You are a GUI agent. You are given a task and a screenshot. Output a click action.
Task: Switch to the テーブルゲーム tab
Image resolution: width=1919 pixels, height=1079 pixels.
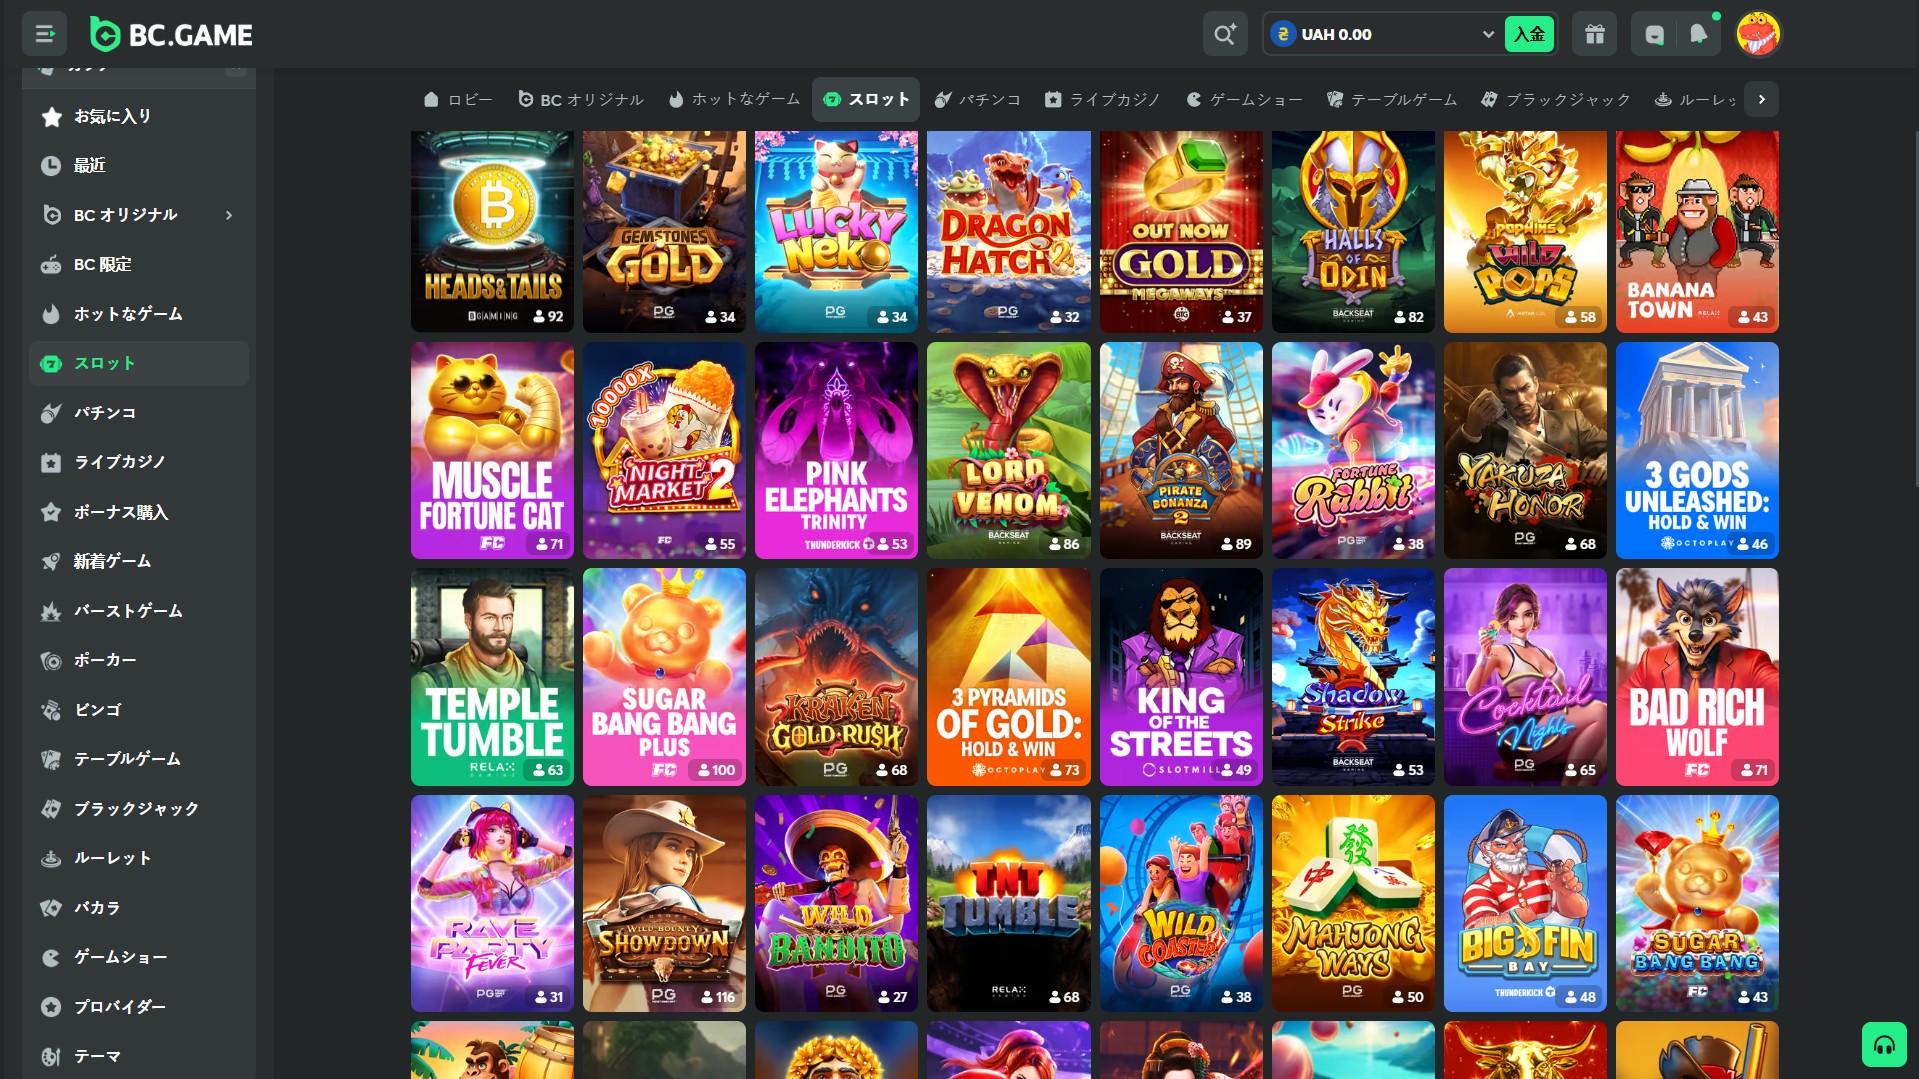pyautogui.click(x=1392, y=99)
